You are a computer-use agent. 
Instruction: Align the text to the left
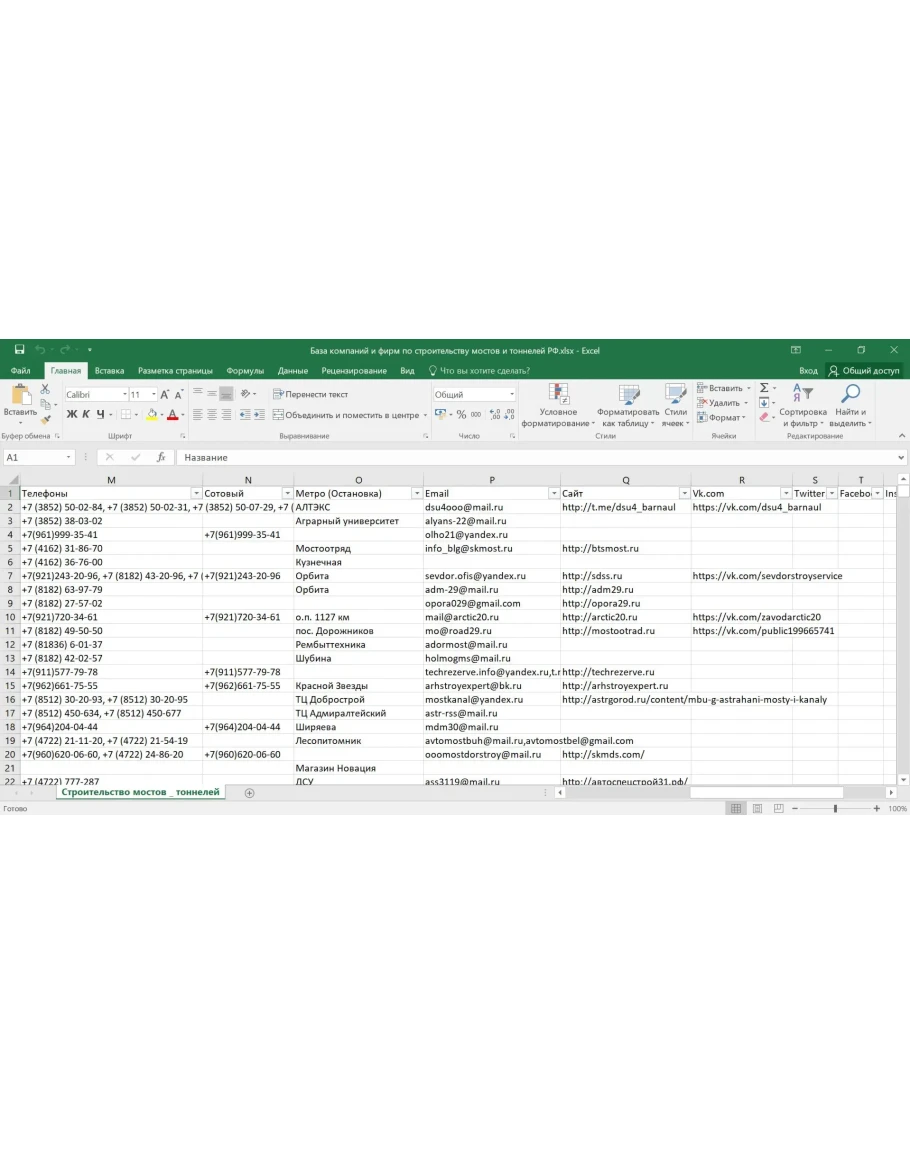point(197,415)
